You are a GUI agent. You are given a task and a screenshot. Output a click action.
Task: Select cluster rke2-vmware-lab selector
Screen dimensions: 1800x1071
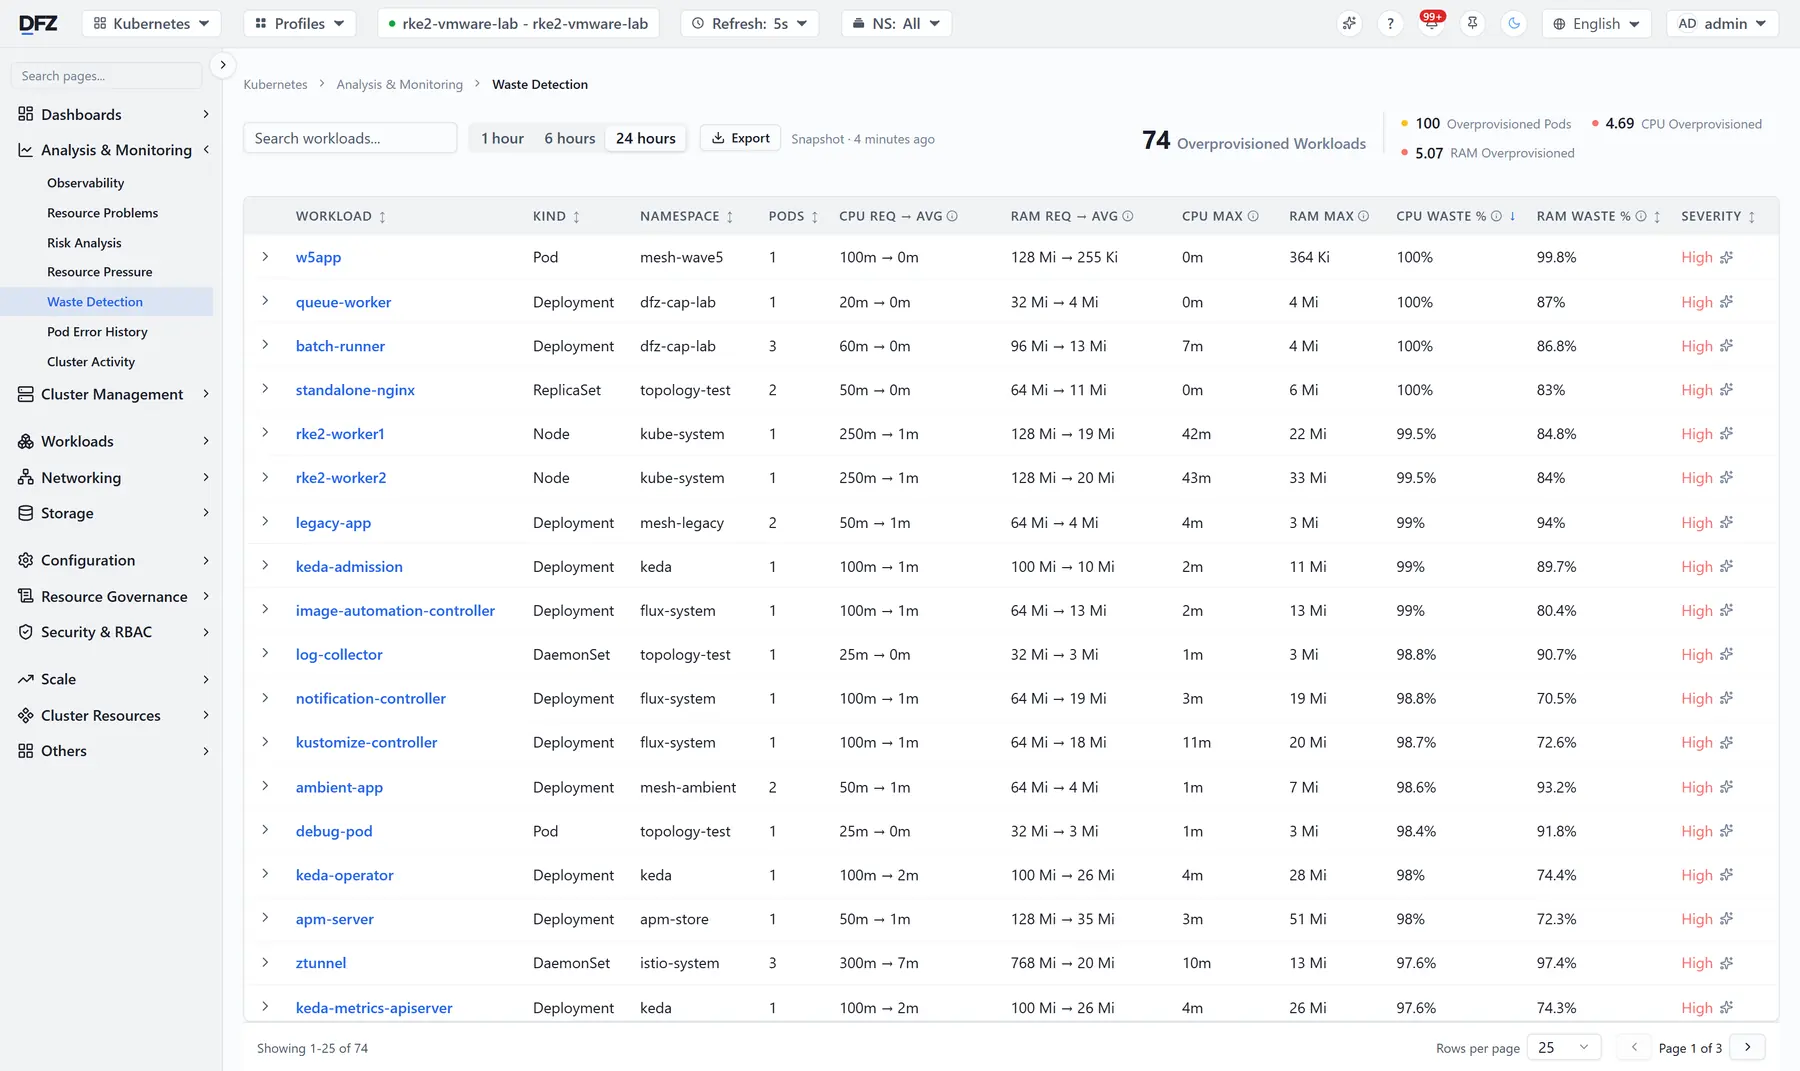[x=518, y=23]
